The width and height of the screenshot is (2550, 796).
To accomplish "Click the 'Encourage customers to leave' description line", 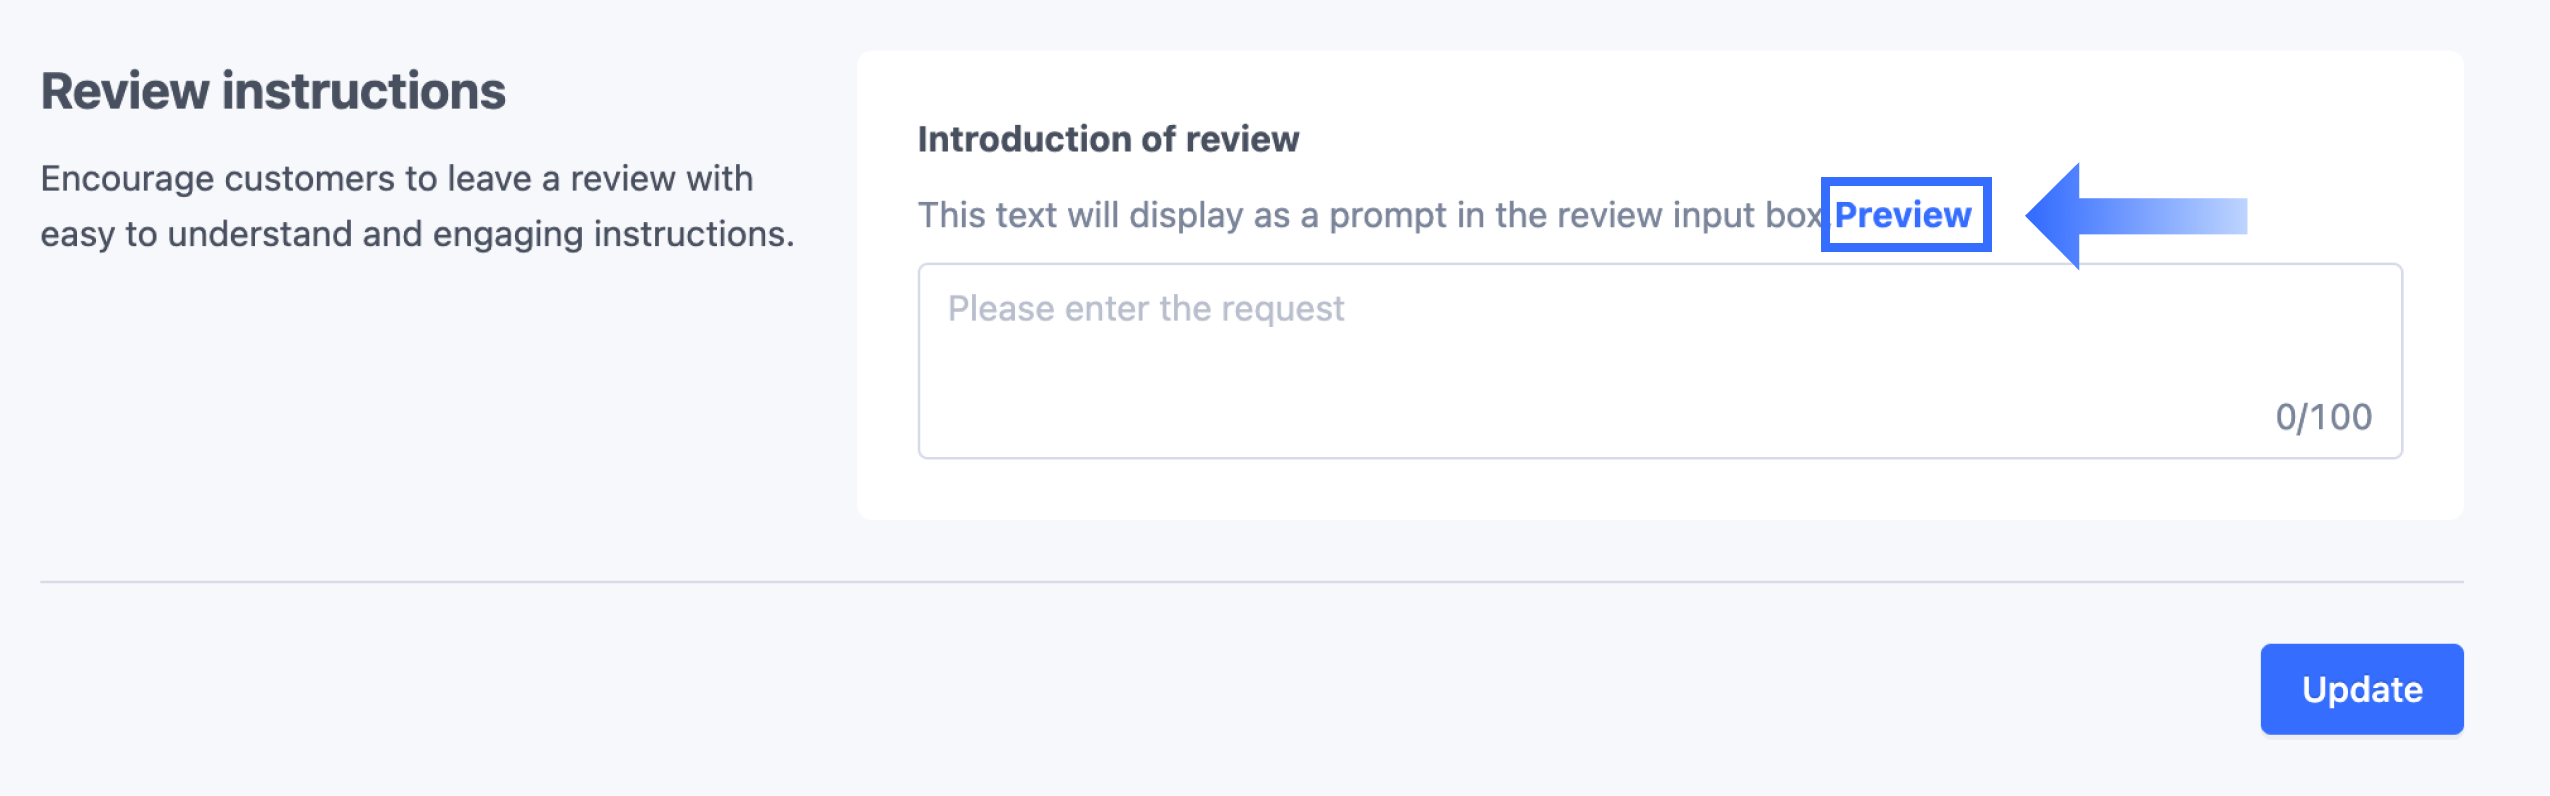I will tap(397, 179).
